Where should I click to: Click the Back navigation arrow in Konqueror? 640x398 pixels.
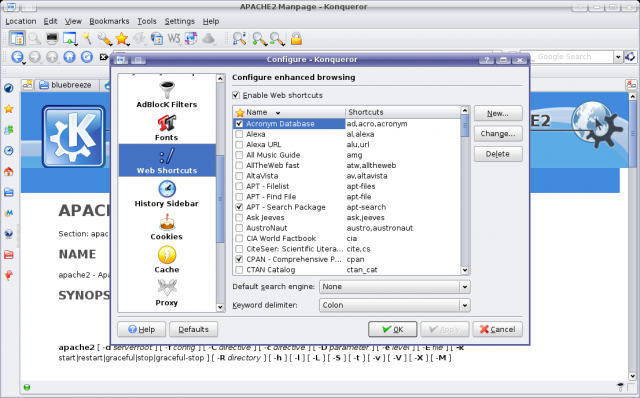pos(17,57)
